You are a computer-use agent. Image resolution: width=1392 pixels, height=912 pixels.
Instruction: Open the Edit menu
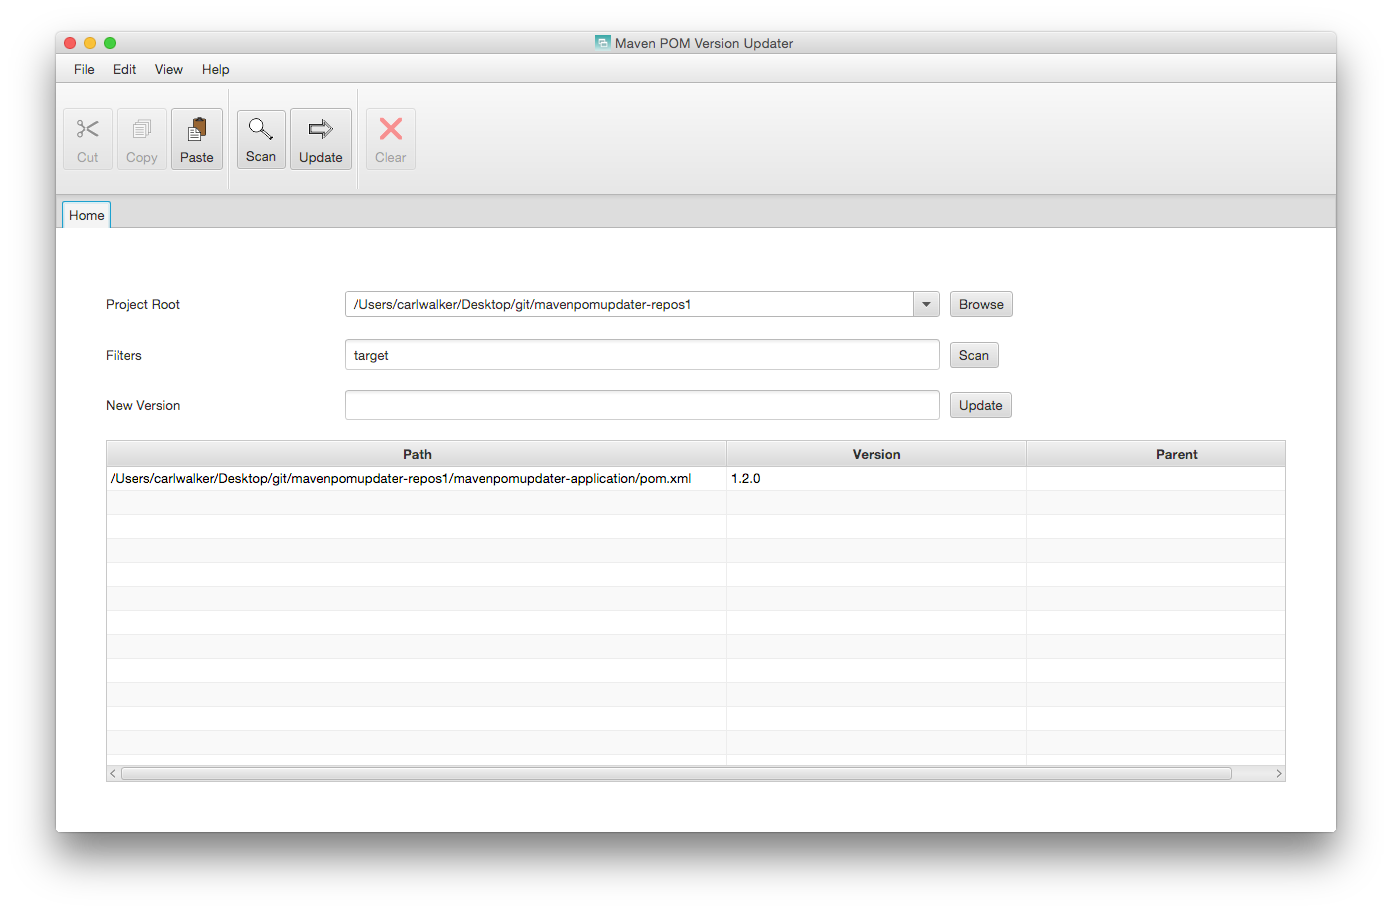pyautogui.click(x=124, y=69)
